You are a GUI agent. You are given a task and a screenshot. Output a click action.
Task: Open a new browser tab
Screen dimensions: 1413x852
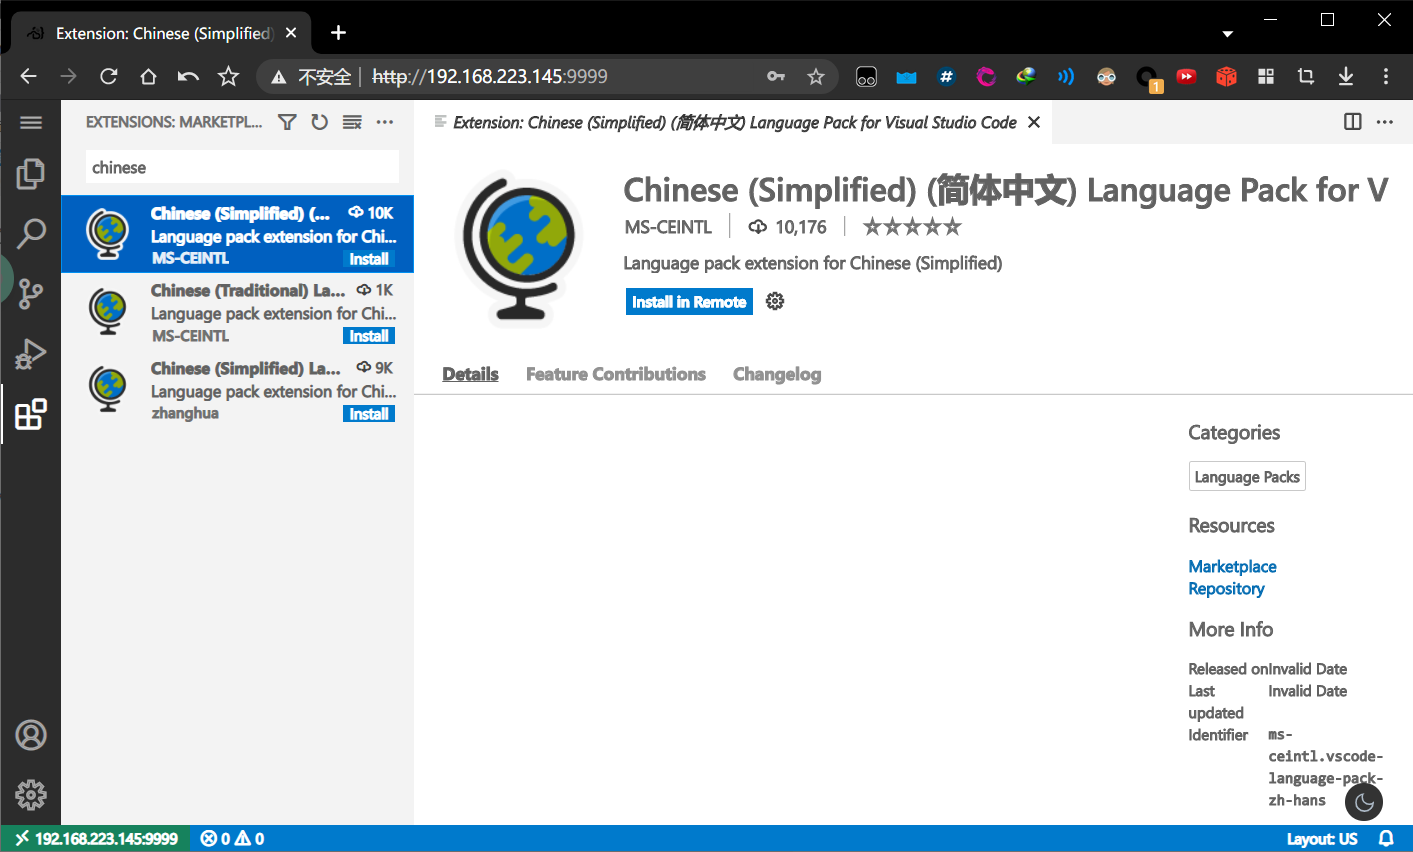click(x=339, y=33)
